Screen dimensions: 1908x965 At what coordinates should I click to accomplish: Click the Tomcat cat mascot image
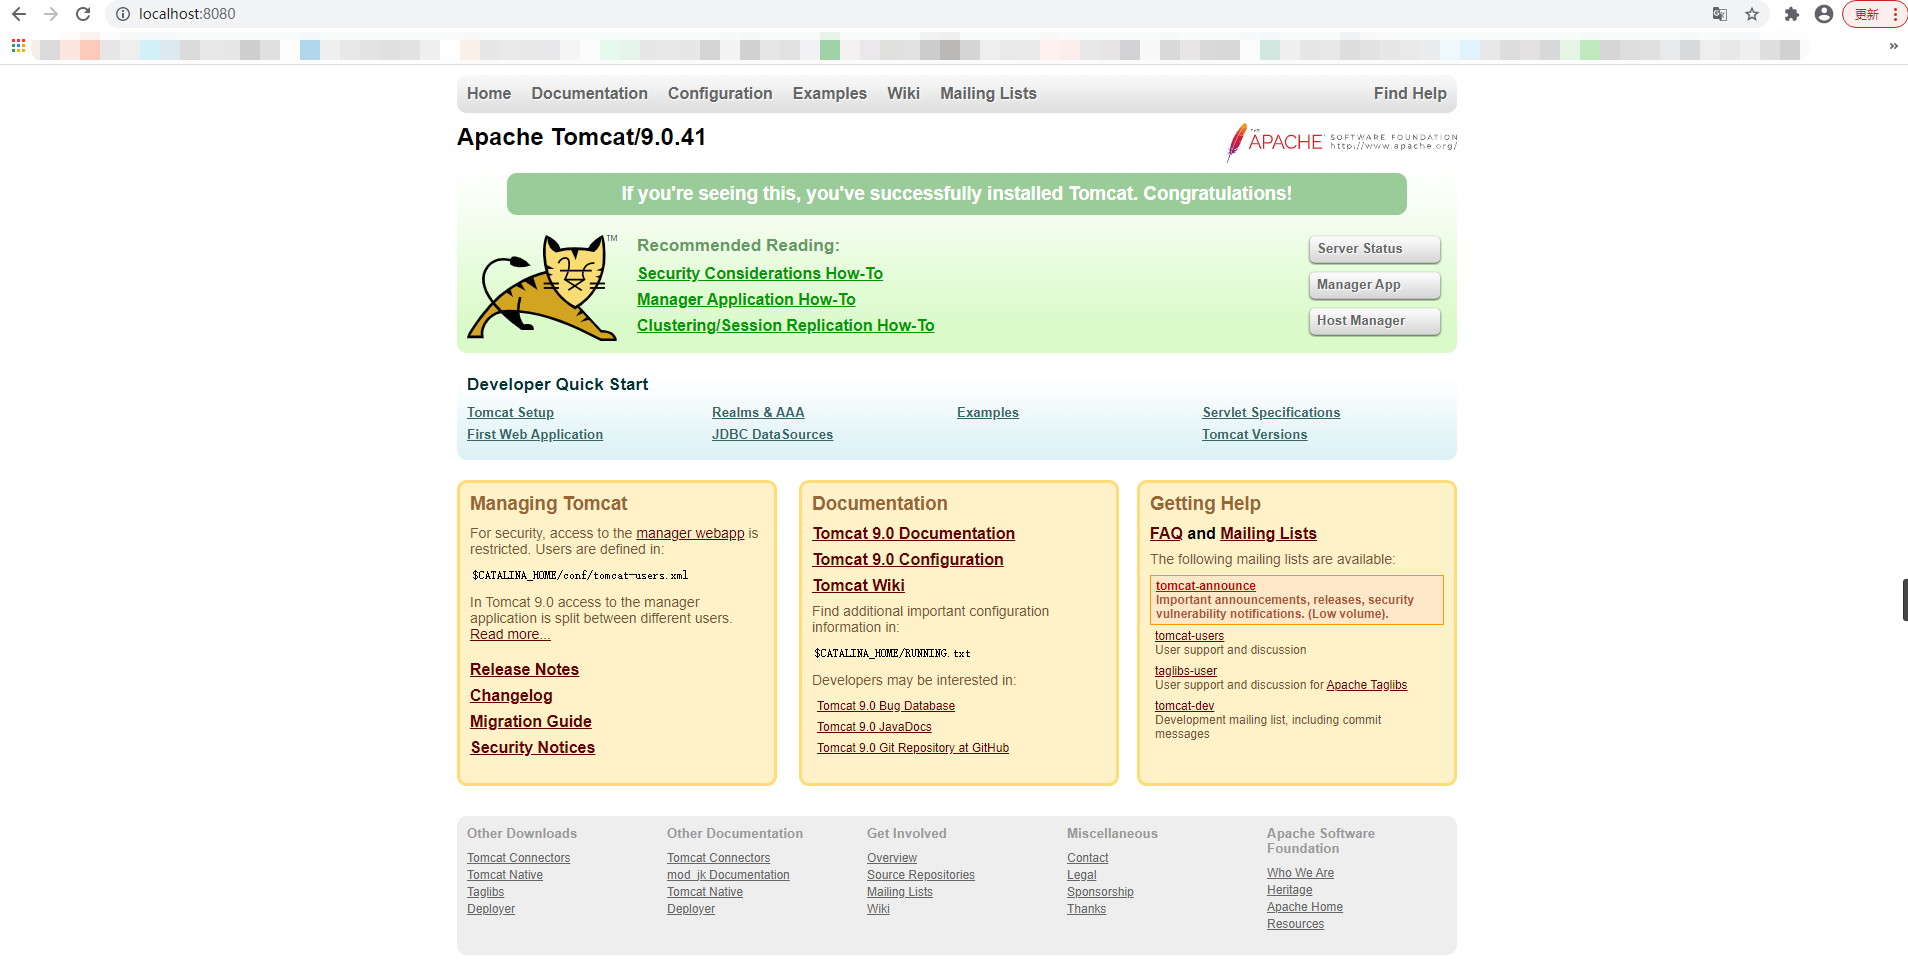coord(543,287)
